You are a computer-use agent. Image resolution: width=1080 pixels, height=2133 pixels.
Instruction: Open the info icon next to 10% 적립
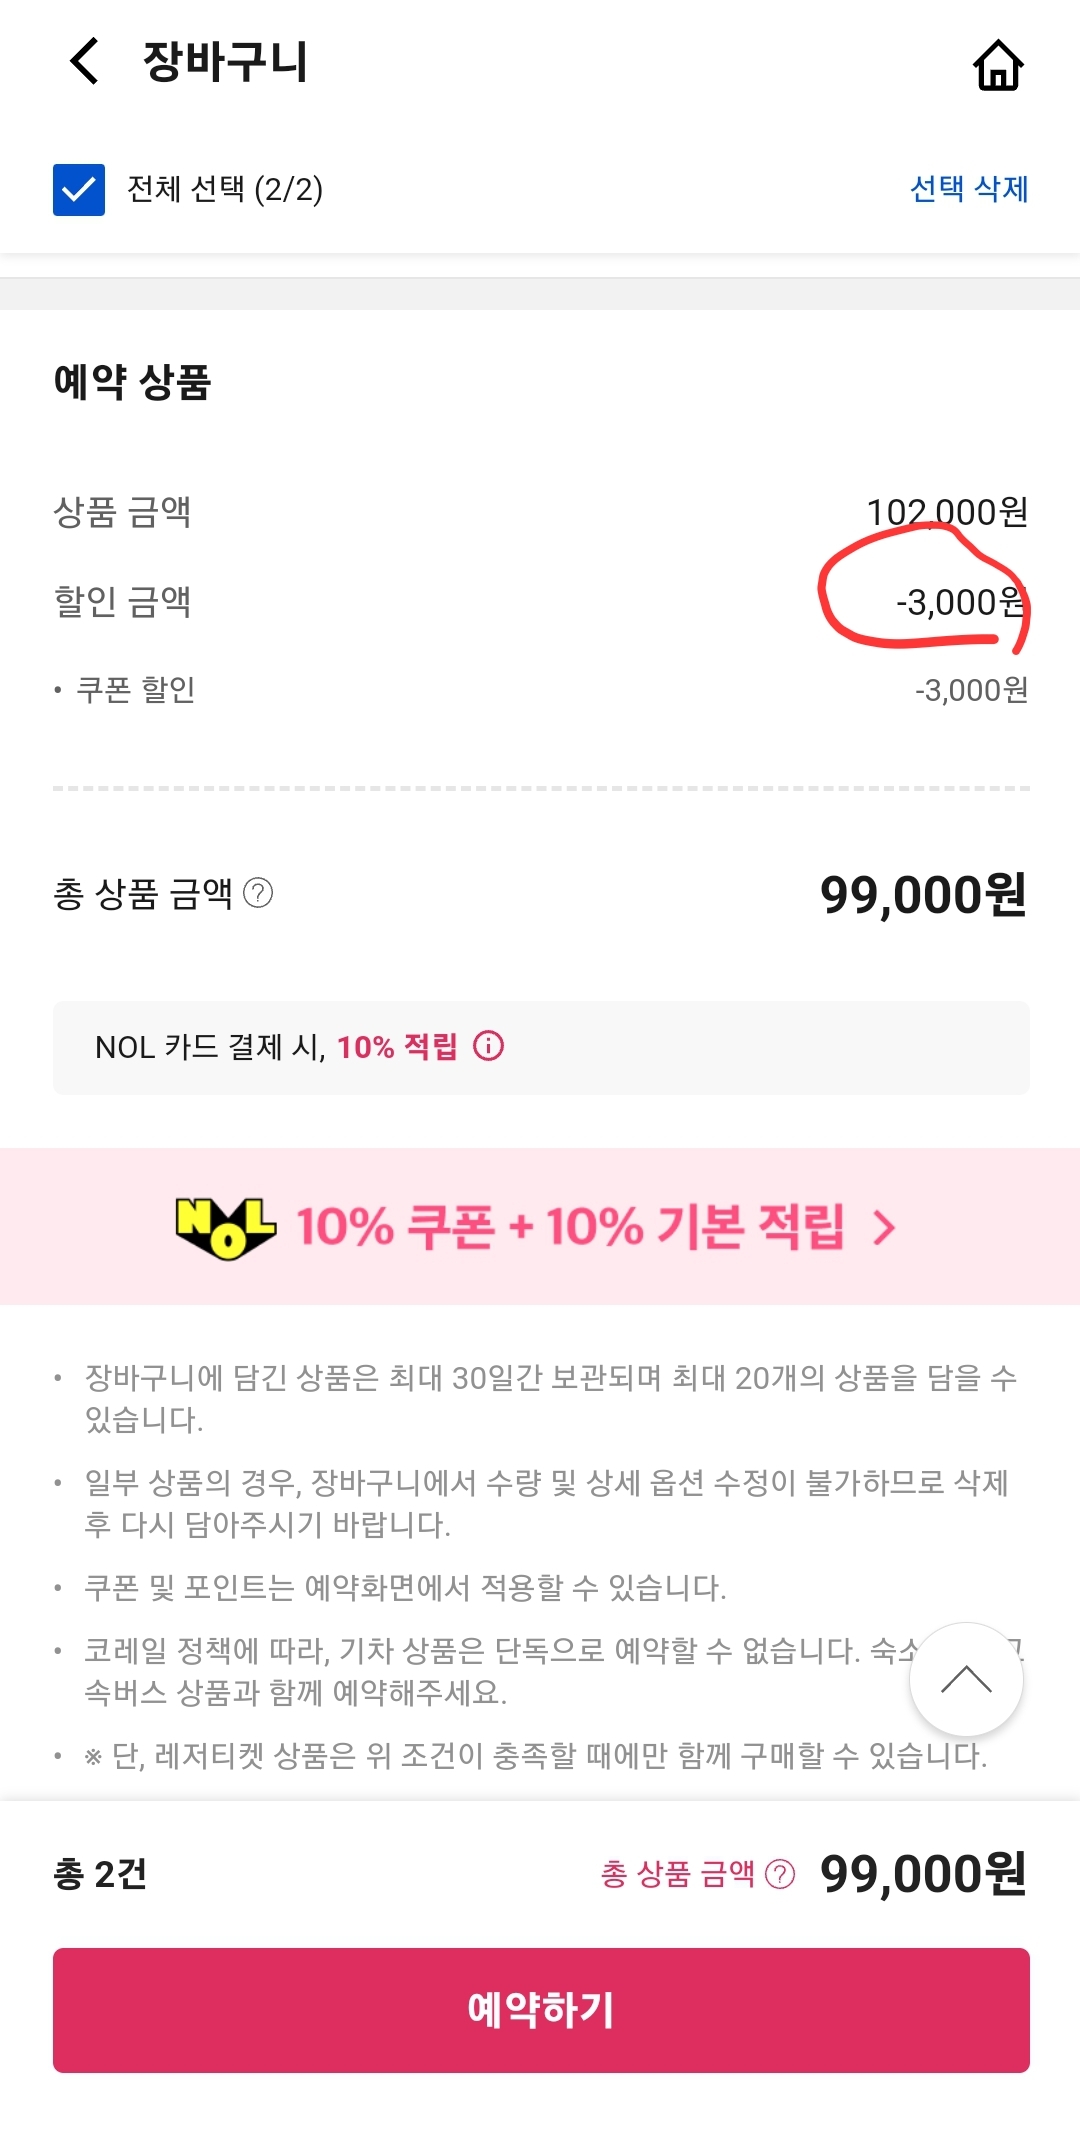489,1047
